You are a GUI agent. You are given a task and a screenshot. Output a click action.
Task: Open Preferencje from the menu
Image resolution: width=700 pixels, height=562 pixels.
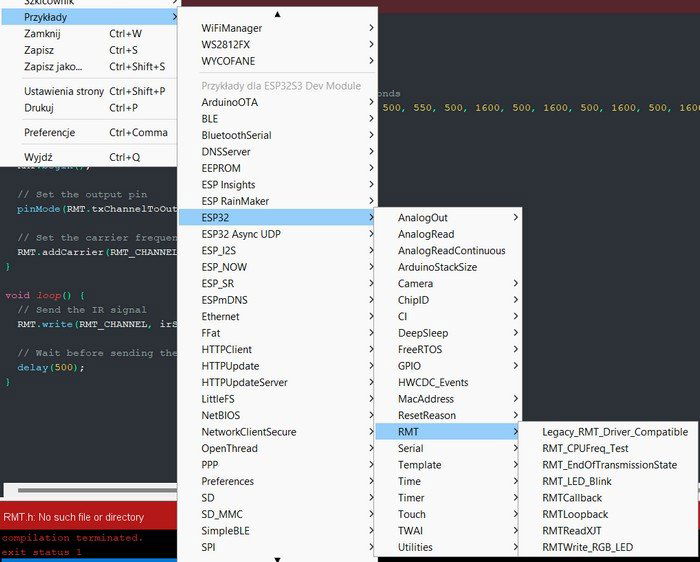[x=89, y=132]
